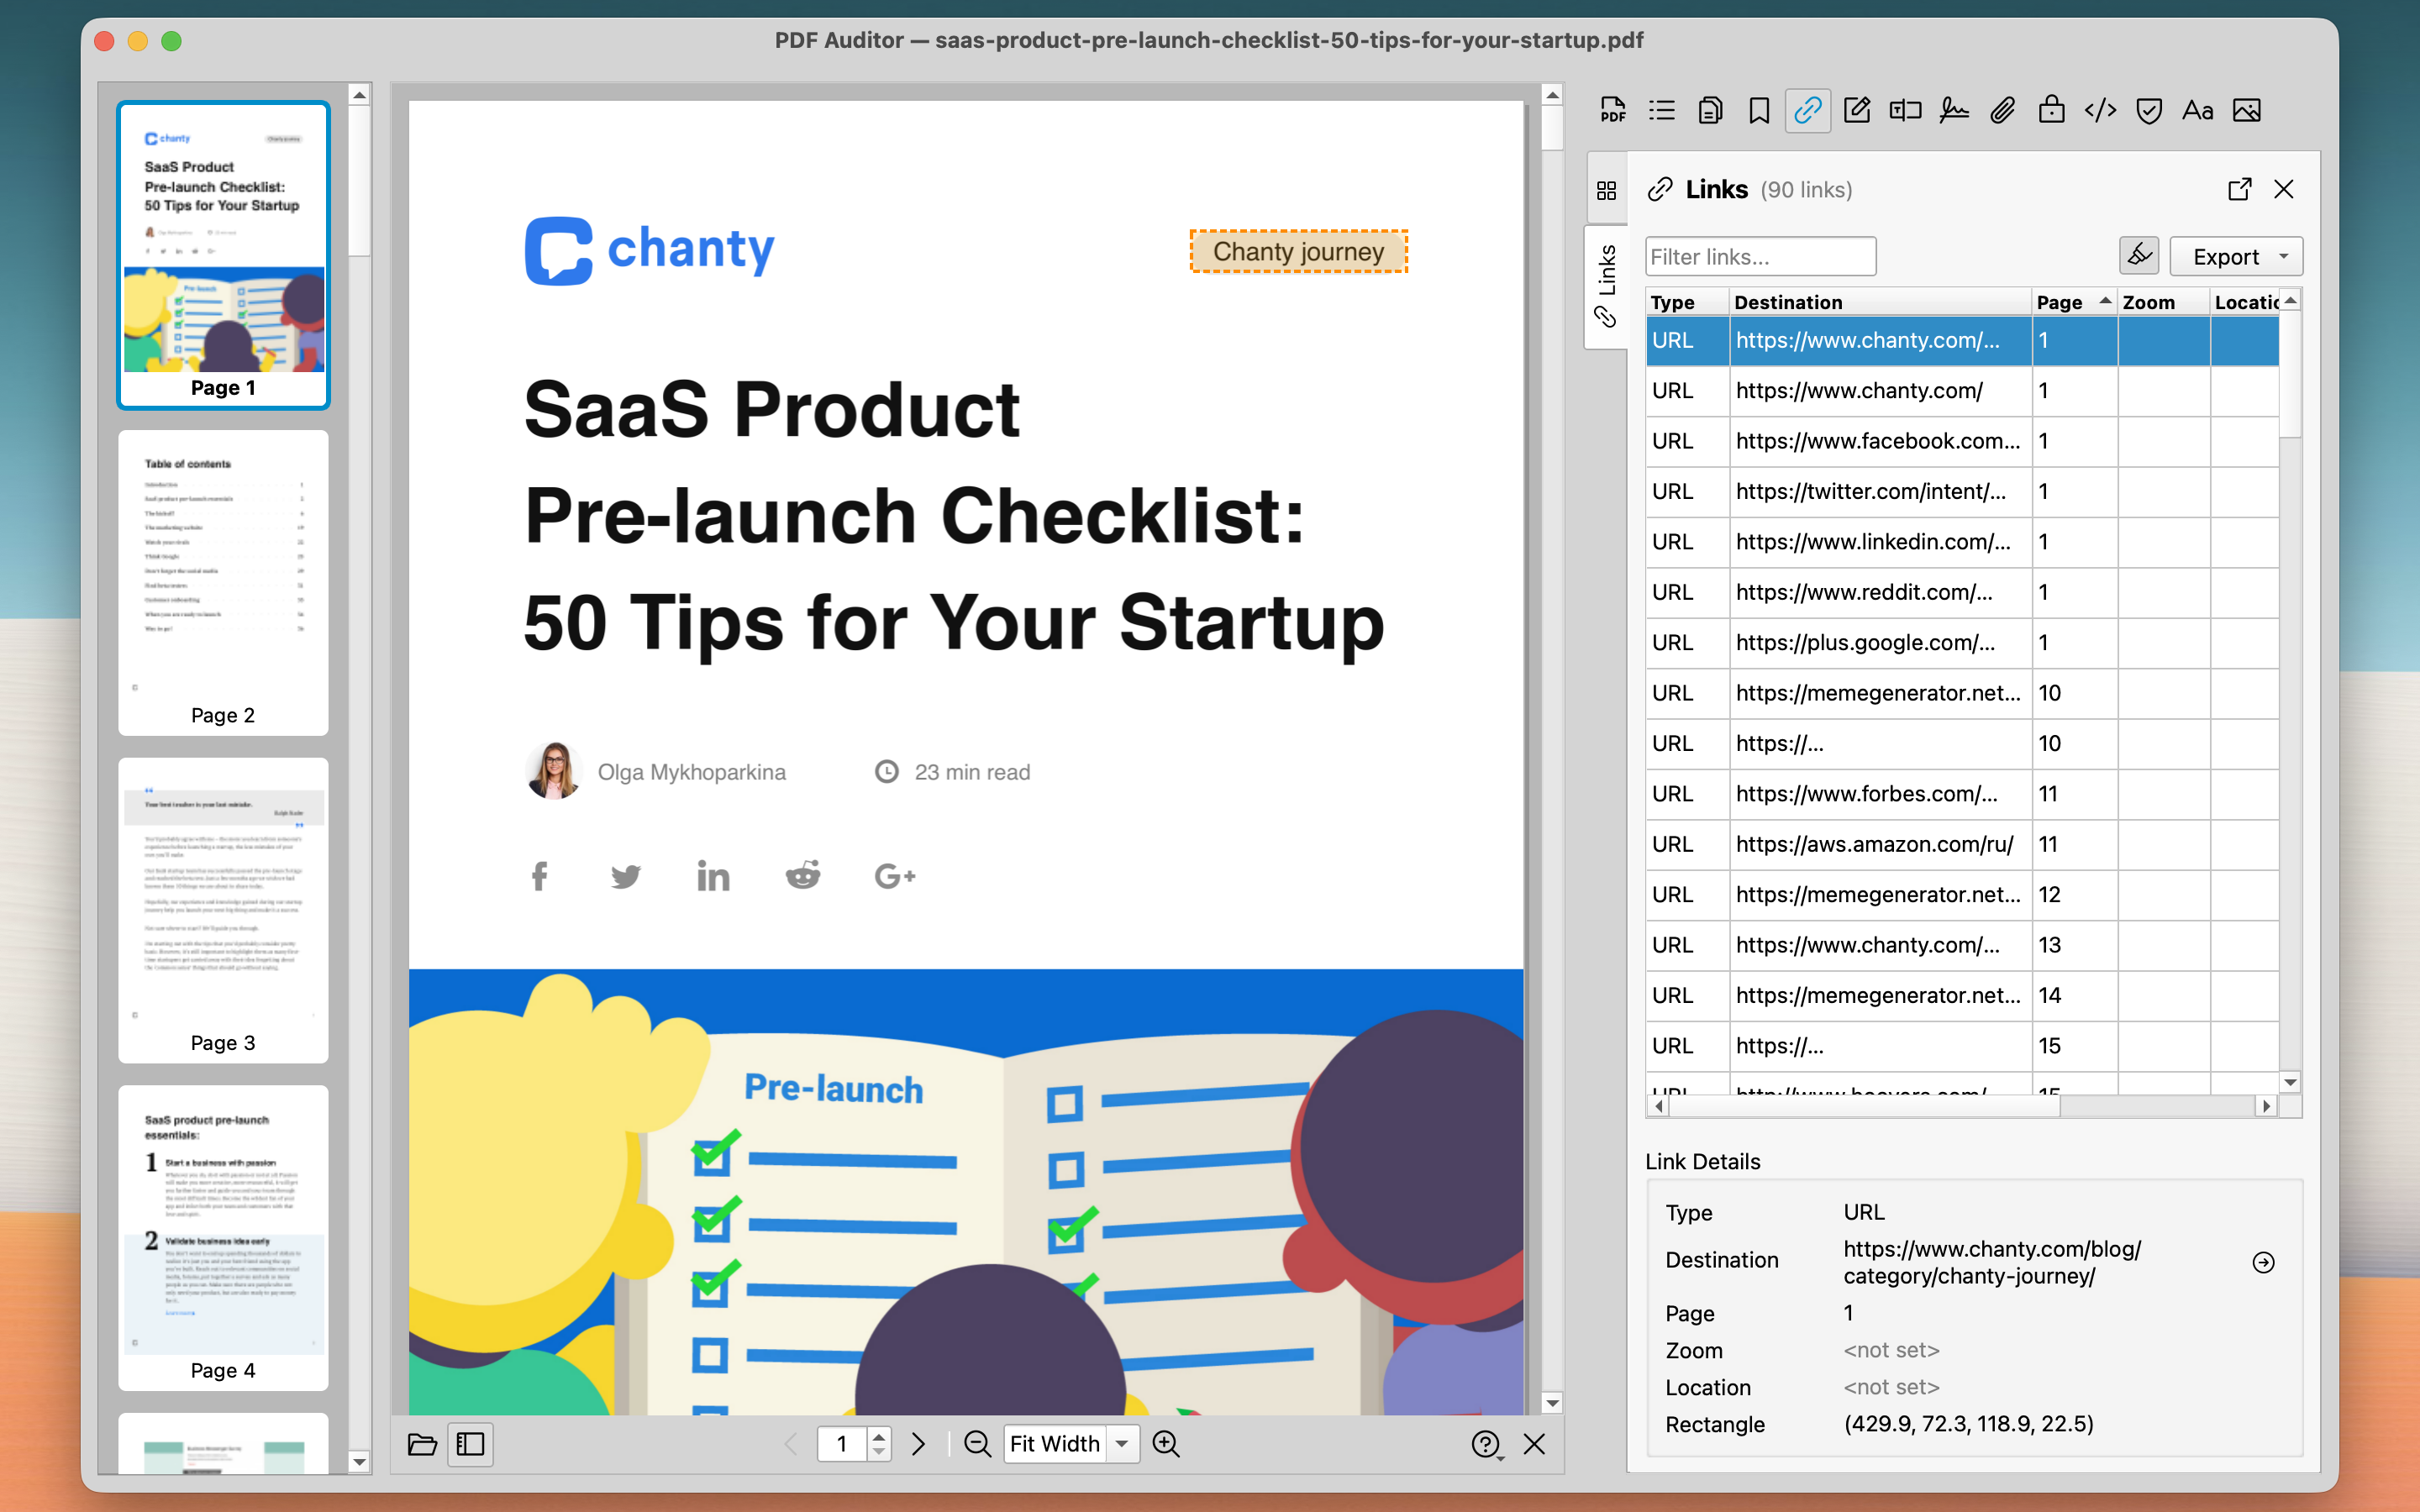Switch to the panels grid tab
2420x1512 pixels.
pos(1606,190)
